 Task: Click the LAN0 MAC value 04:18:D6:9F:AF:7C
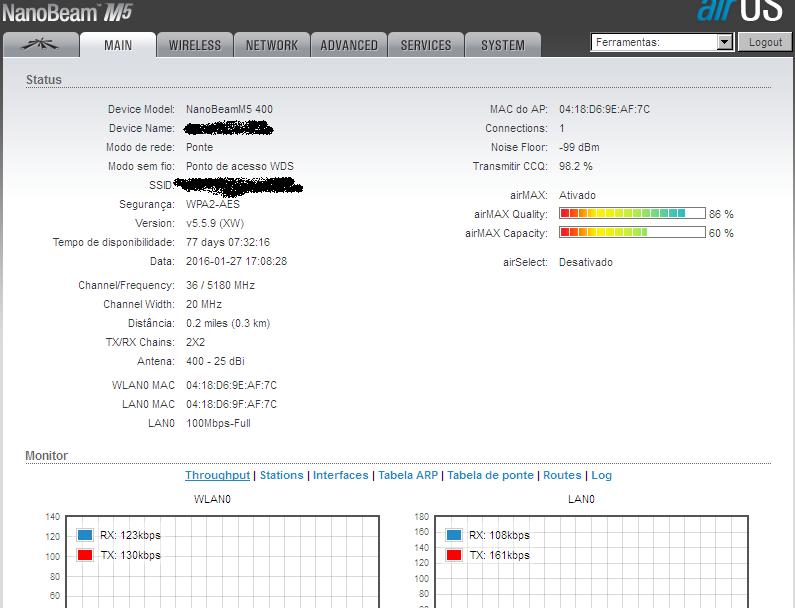tap(231, 404)
